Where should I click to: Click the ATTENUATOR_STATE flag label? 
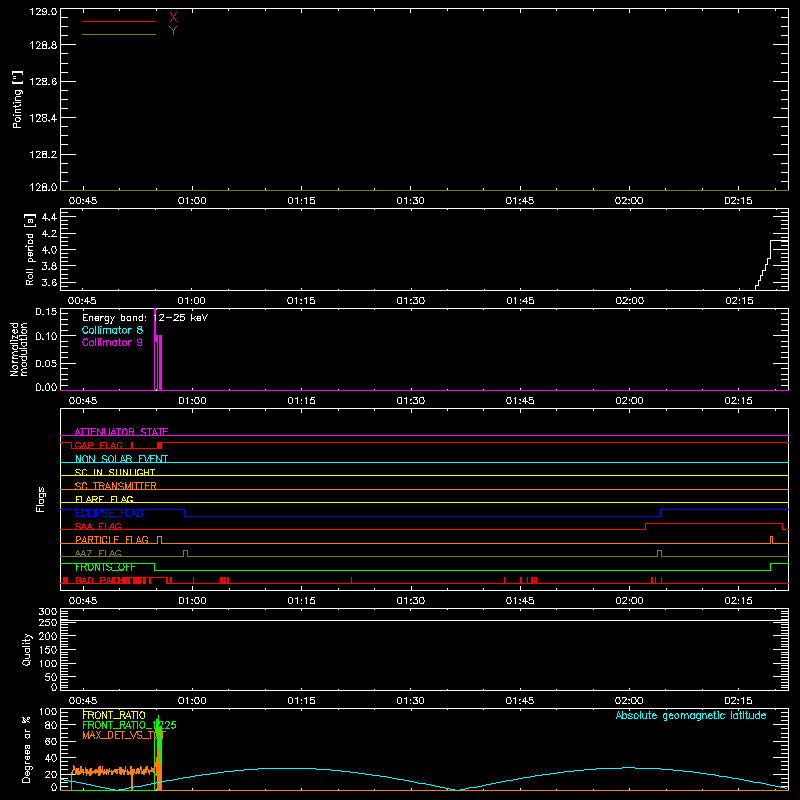tap(121, 432)
